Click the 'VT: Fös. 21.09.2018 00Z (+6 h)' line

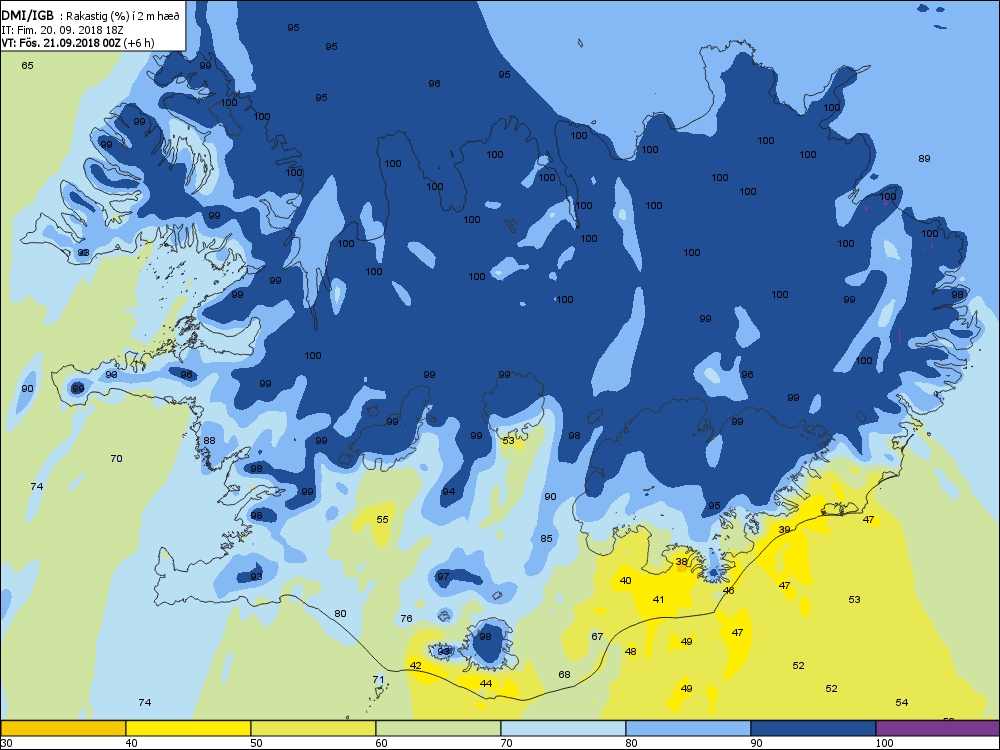coord(78,43)
